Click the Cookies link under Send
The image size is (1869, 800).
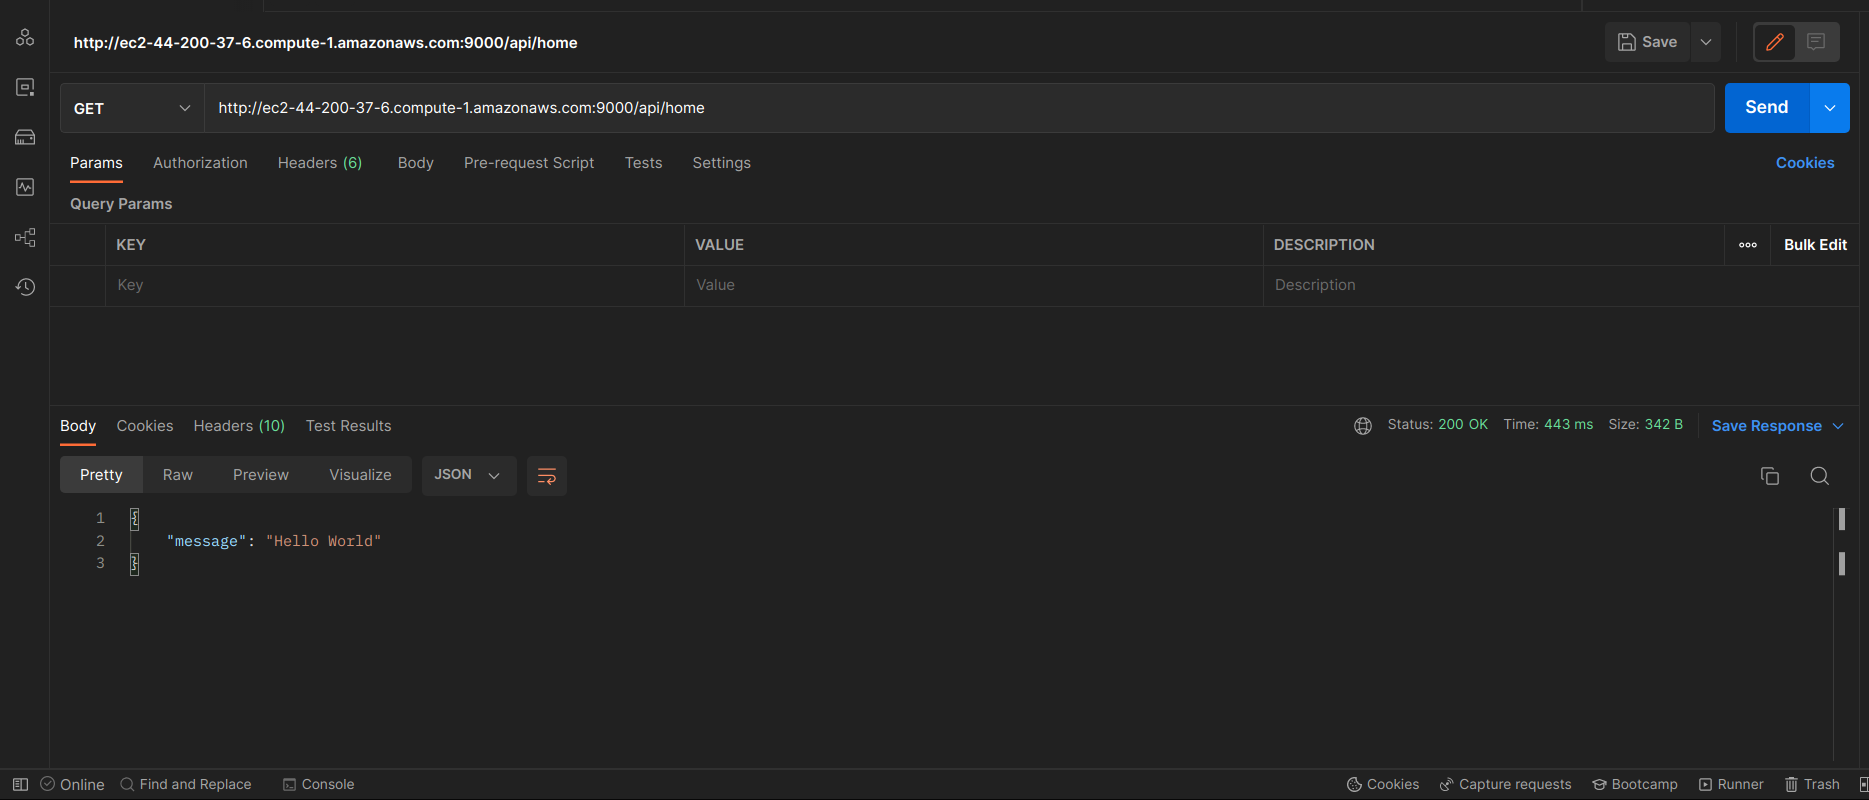1804,163
